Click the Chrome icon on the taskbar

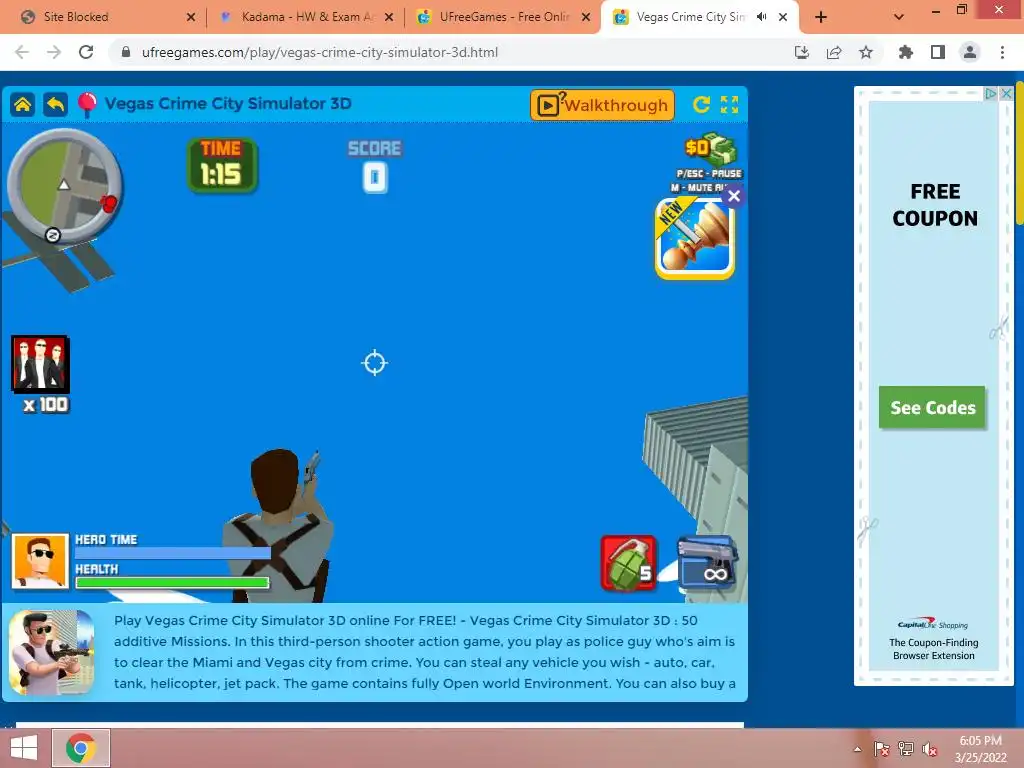pos(81,748)
